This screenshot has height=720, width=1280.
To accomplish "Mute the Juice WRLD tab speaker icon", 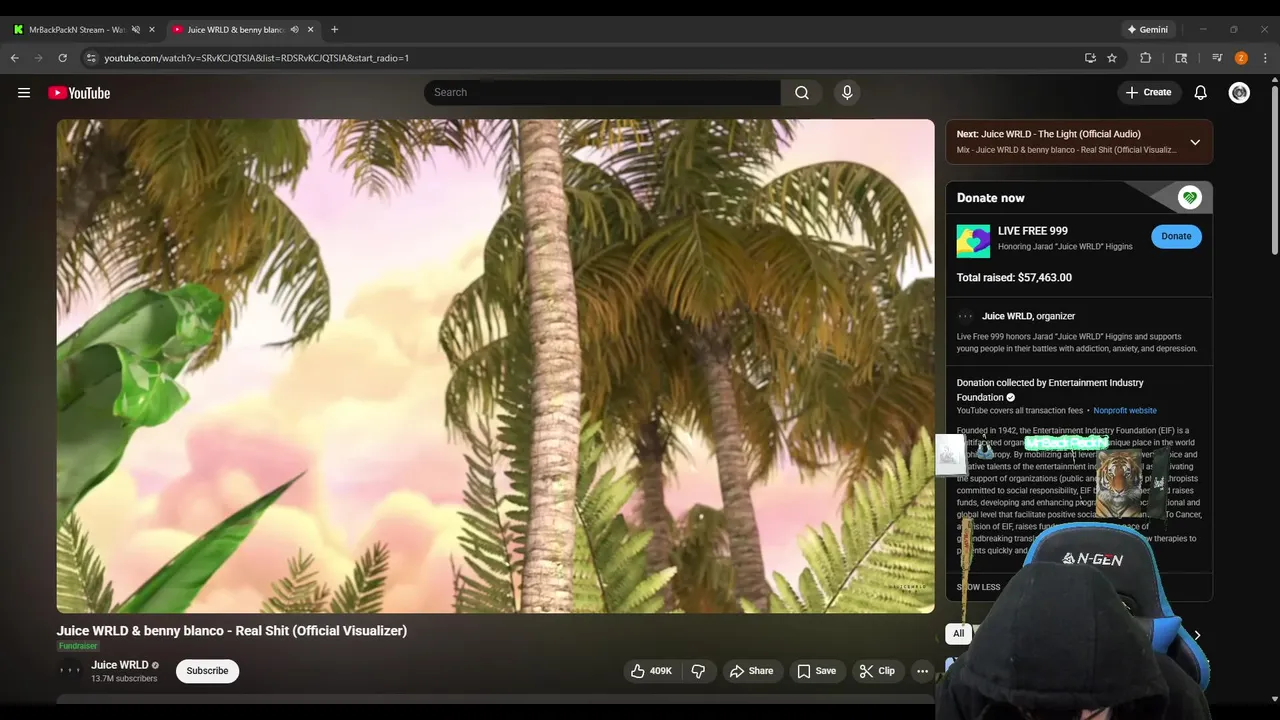I will pos(294,30).
